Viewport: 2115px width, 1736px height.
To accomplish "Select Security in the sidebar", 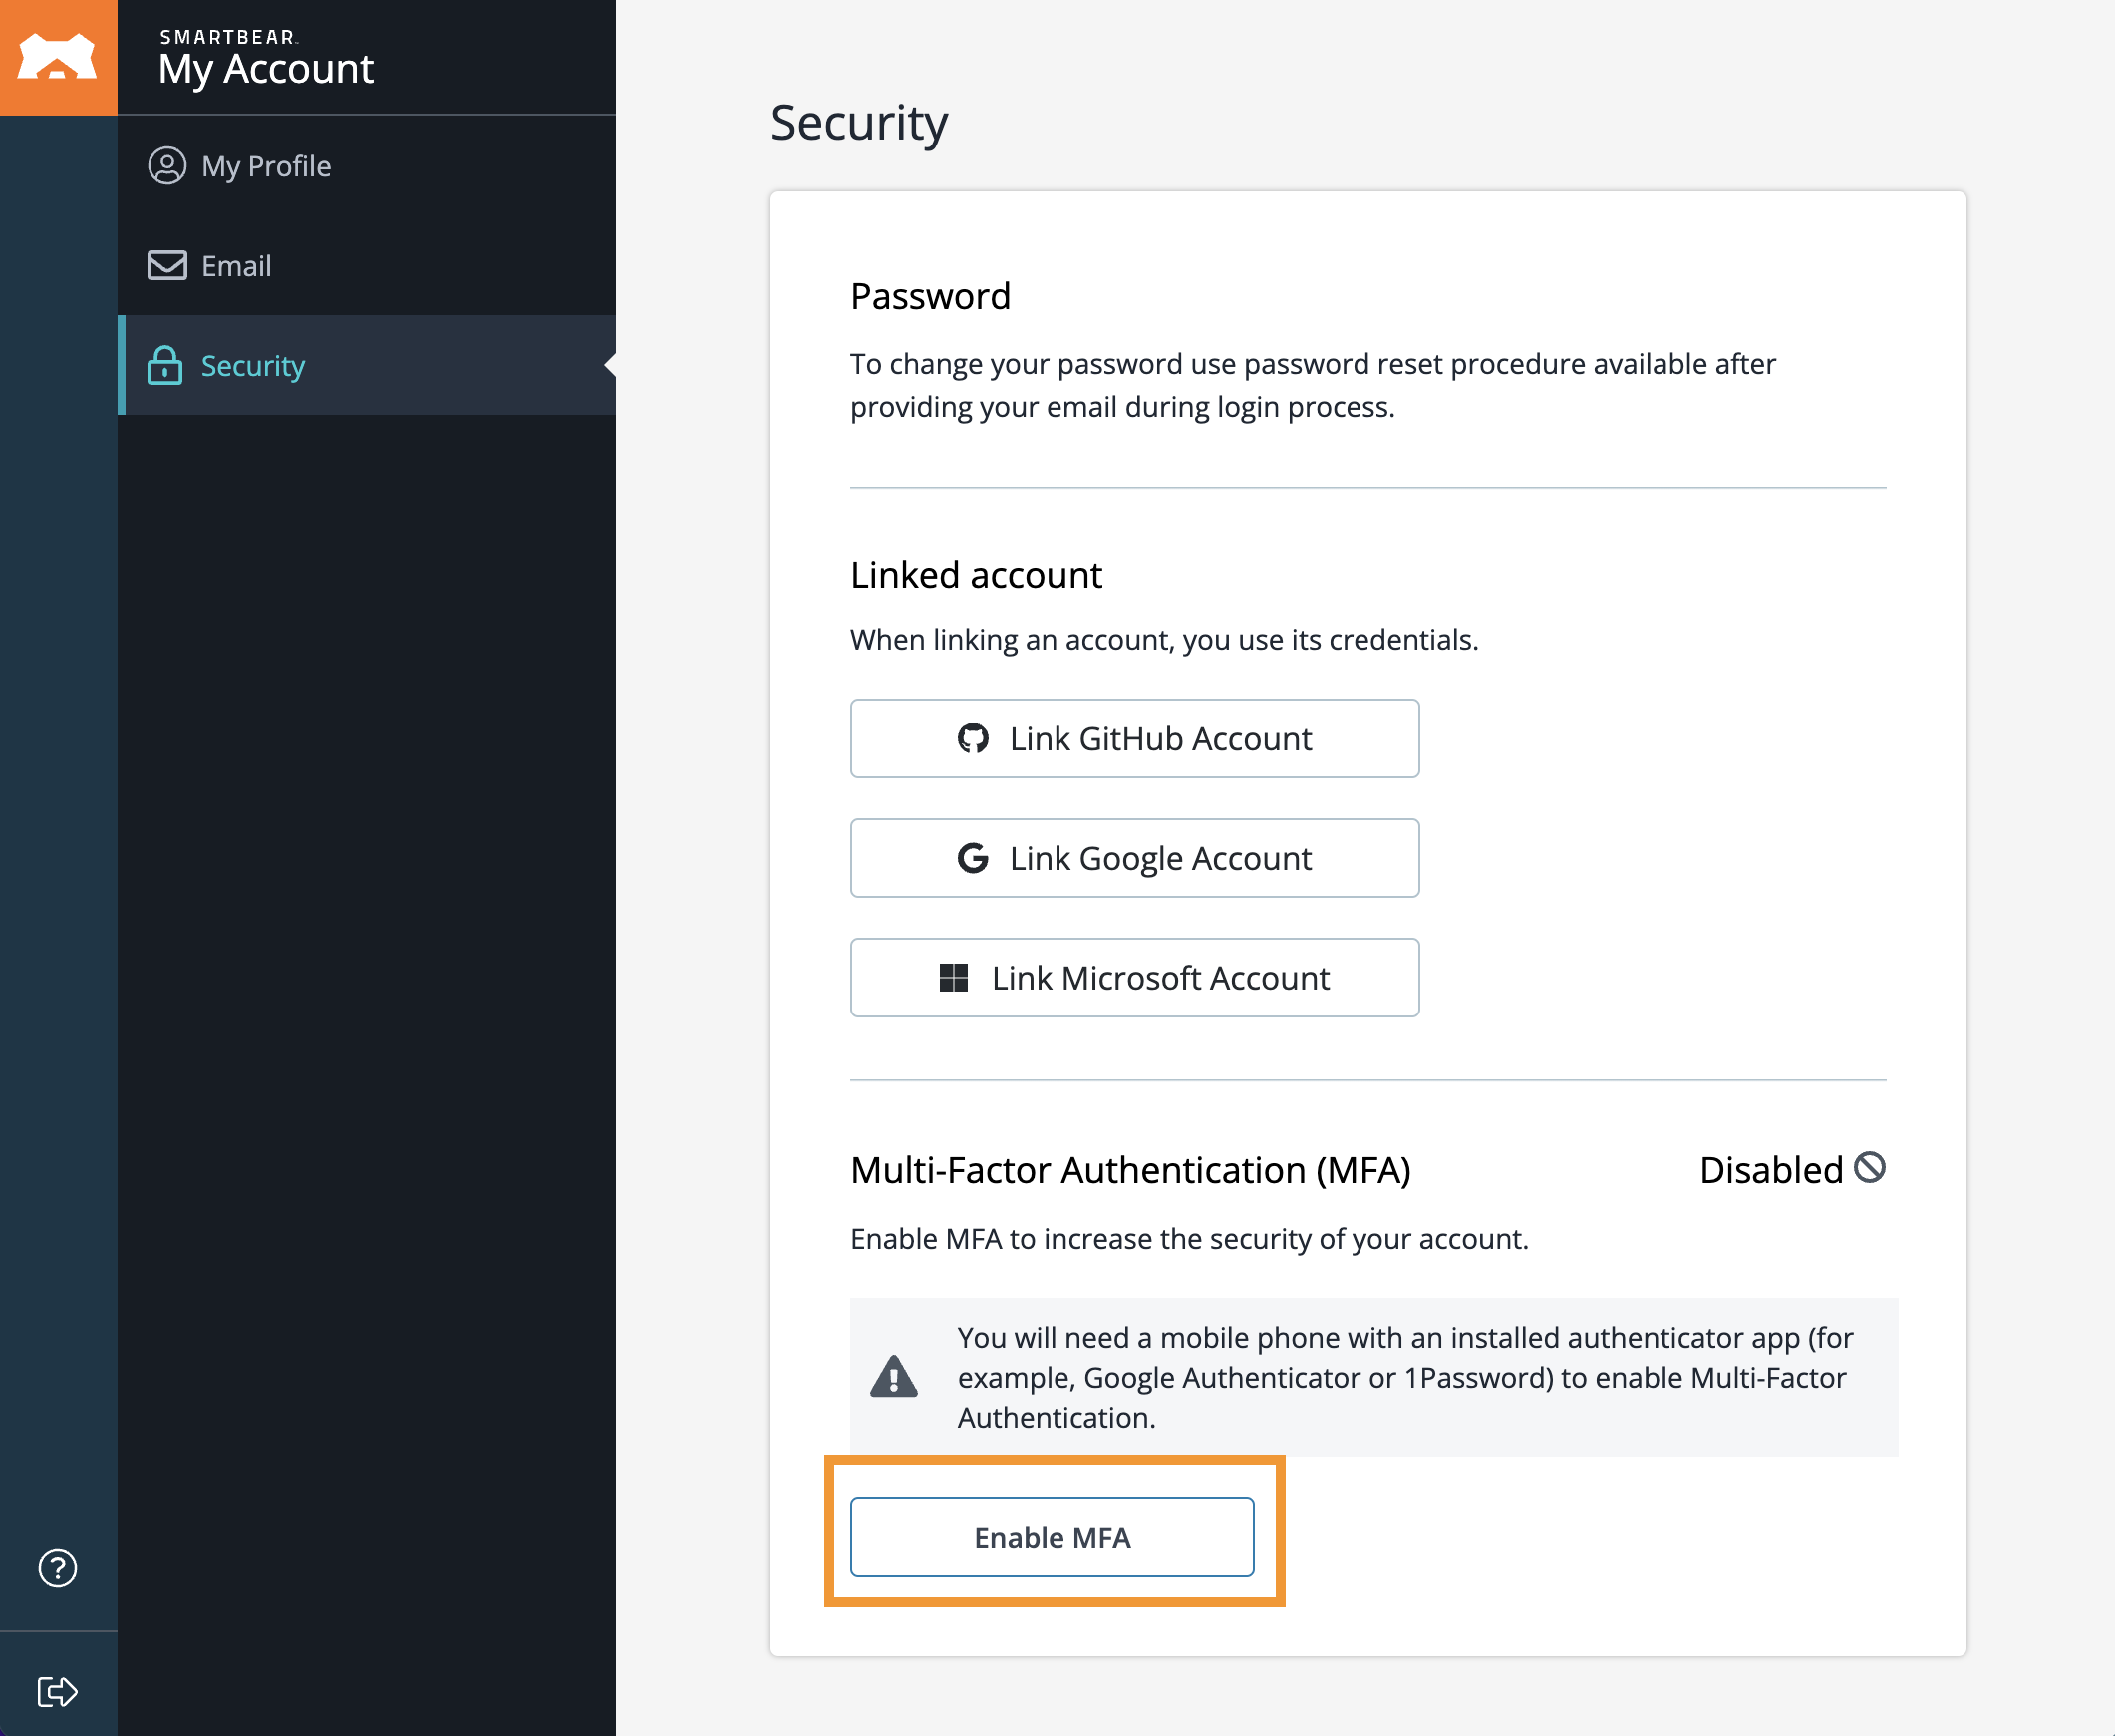I will click(x=252, y=365).
